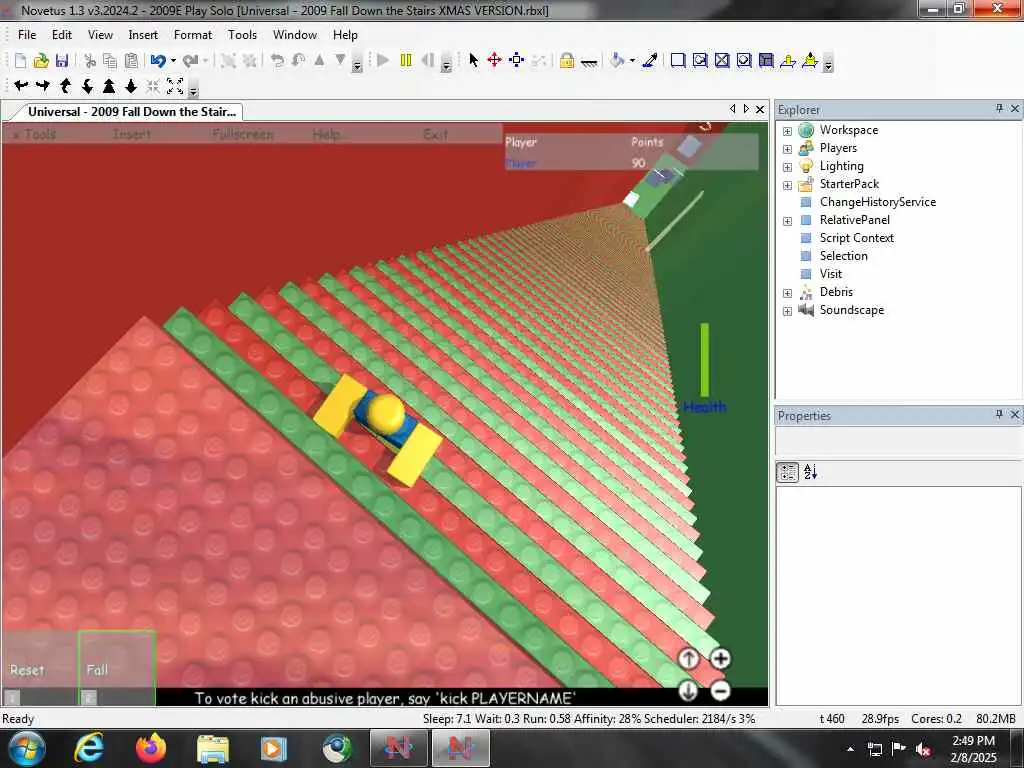Open a file with the folder icon
Screen dimensions: 1024x768
[41, 61]
